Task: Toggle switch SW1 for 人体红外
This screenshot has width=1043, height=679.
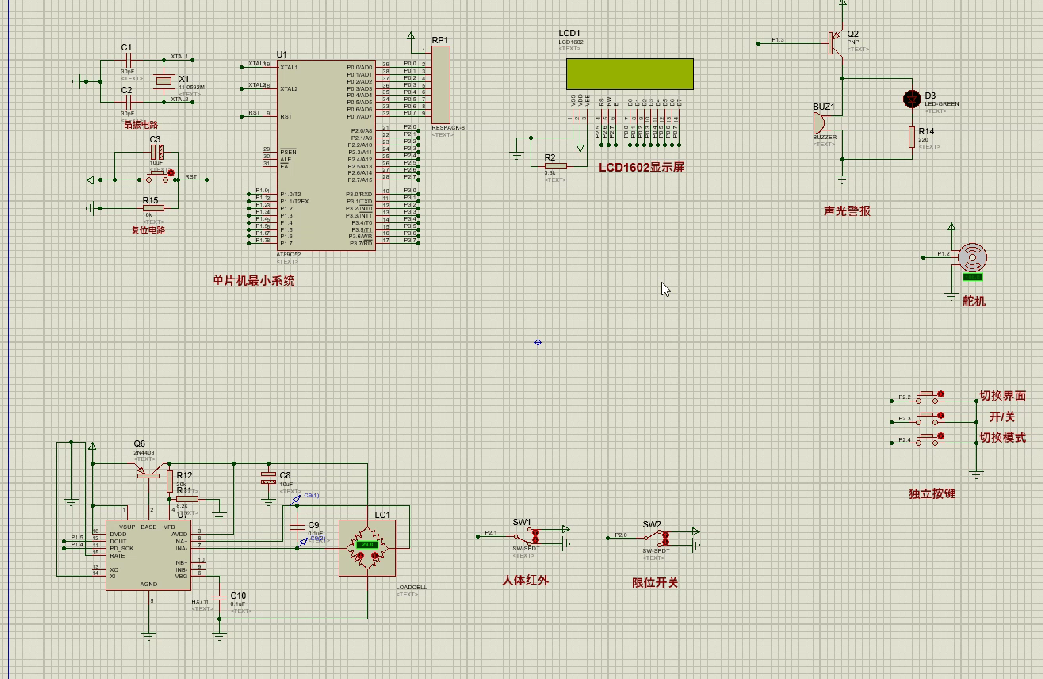Action: click(x=529, y=535)
